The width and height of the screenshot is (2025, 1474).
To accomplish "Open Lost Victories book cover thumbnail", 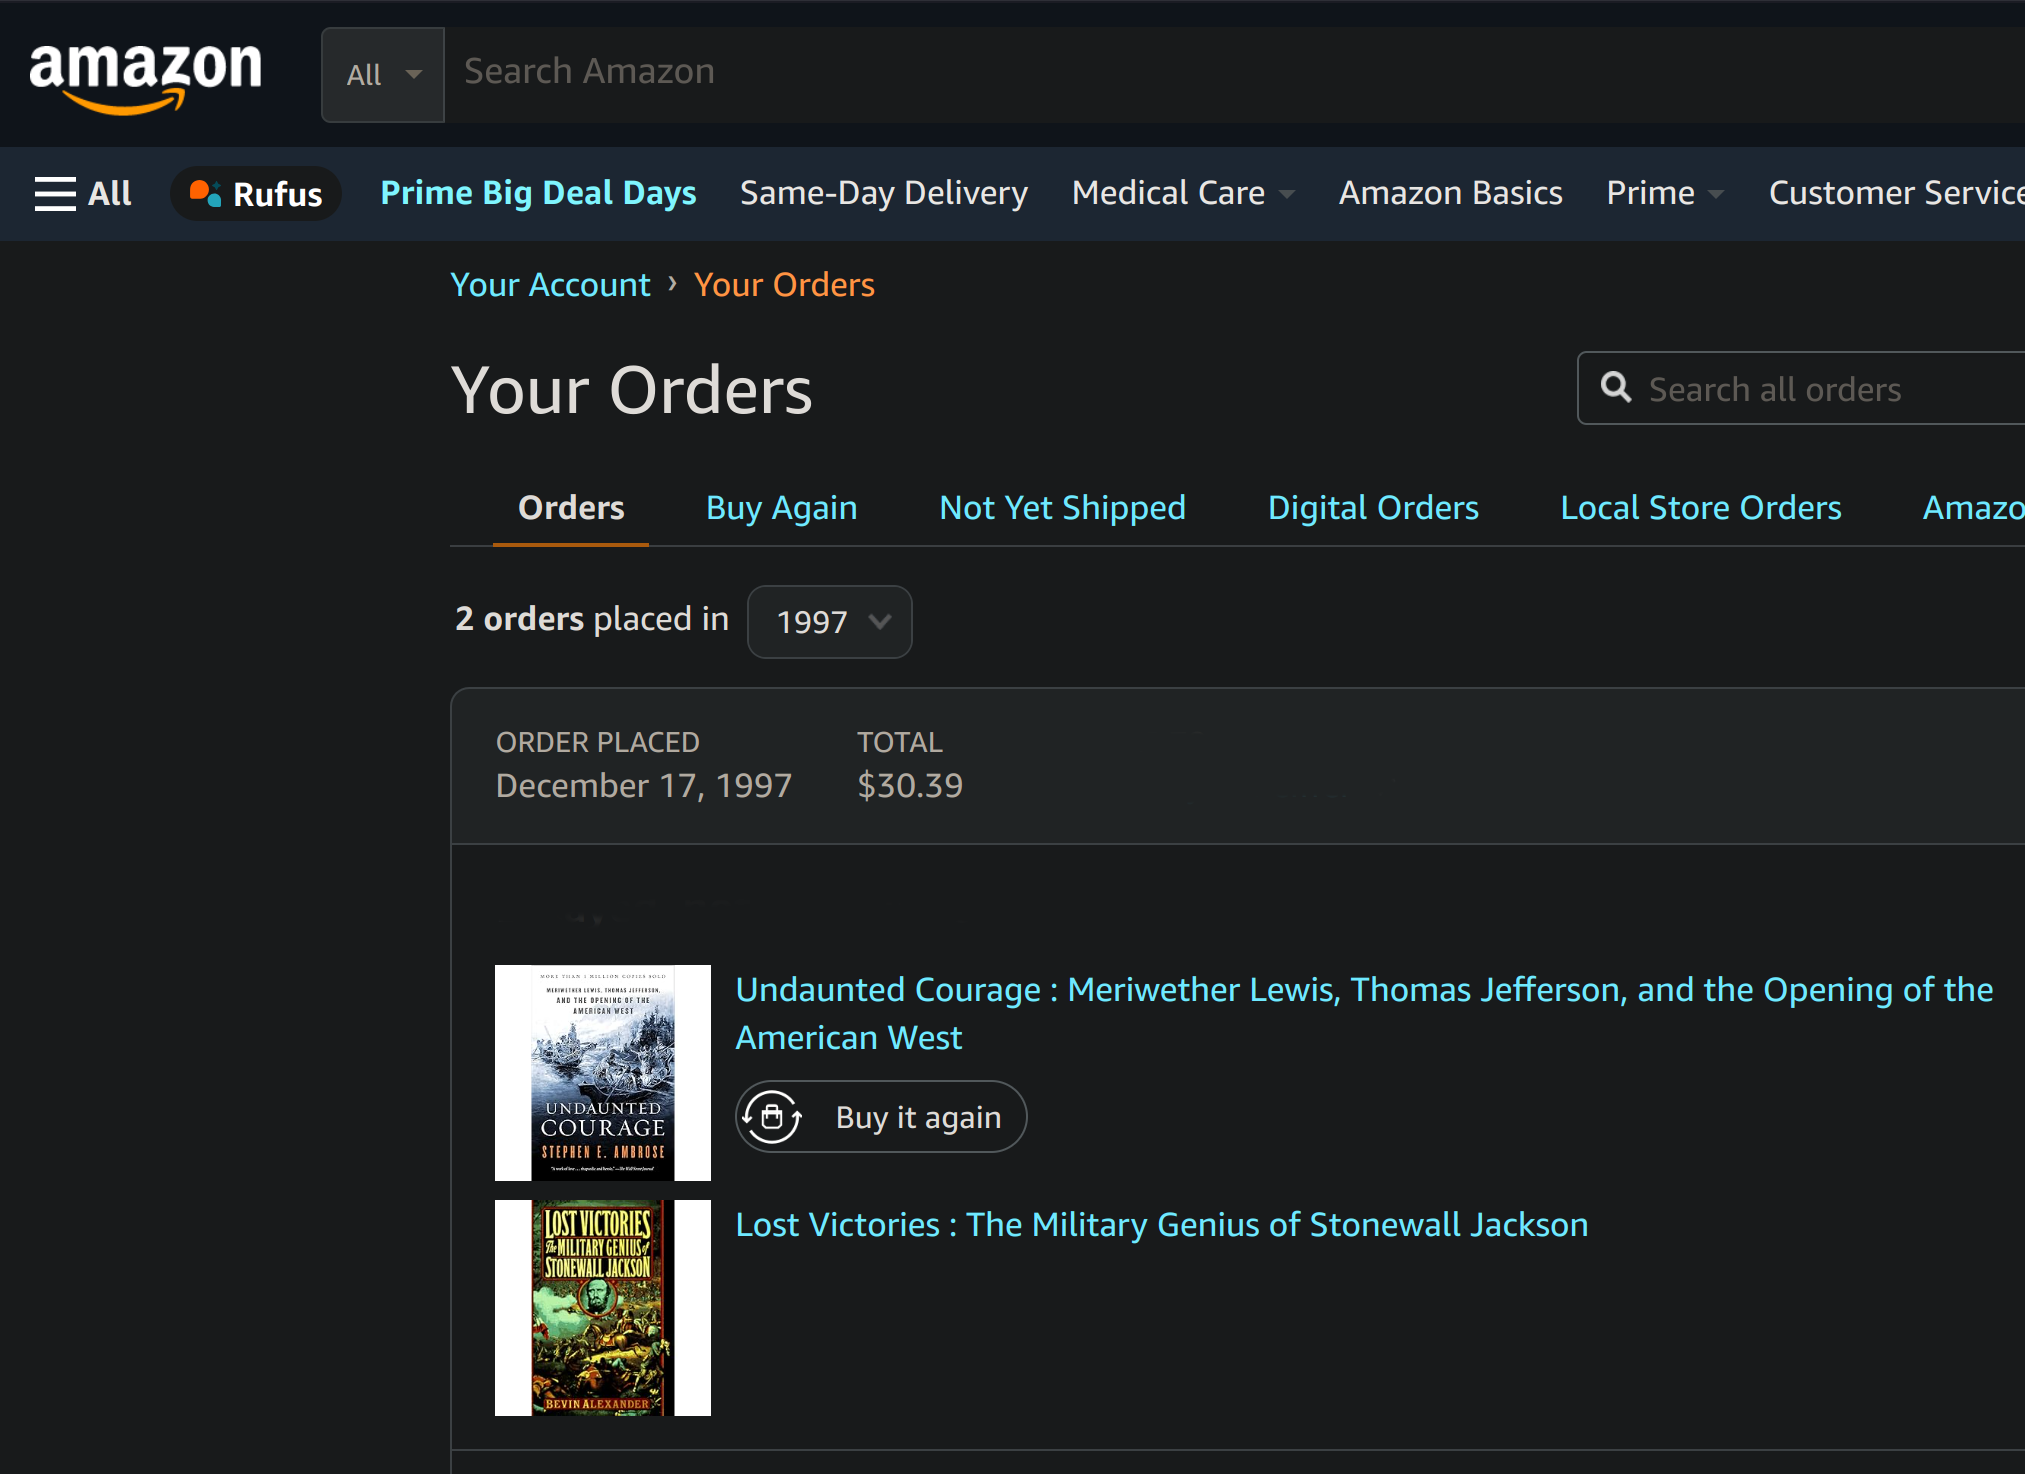I will pos(602,1307).
